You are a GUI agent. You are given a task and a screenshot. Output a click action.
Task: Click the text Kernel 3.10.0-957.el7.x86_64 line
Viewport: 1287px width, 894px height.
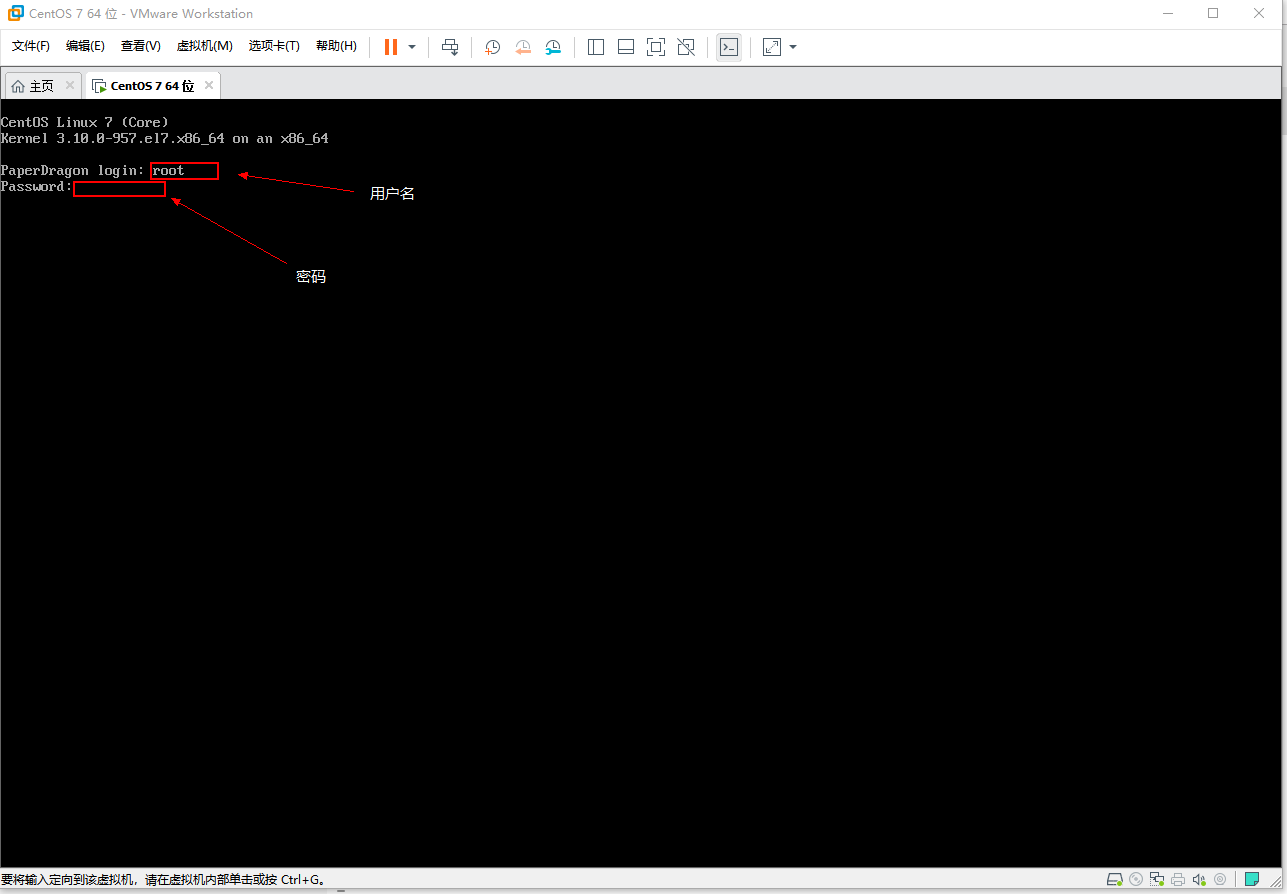164,138
